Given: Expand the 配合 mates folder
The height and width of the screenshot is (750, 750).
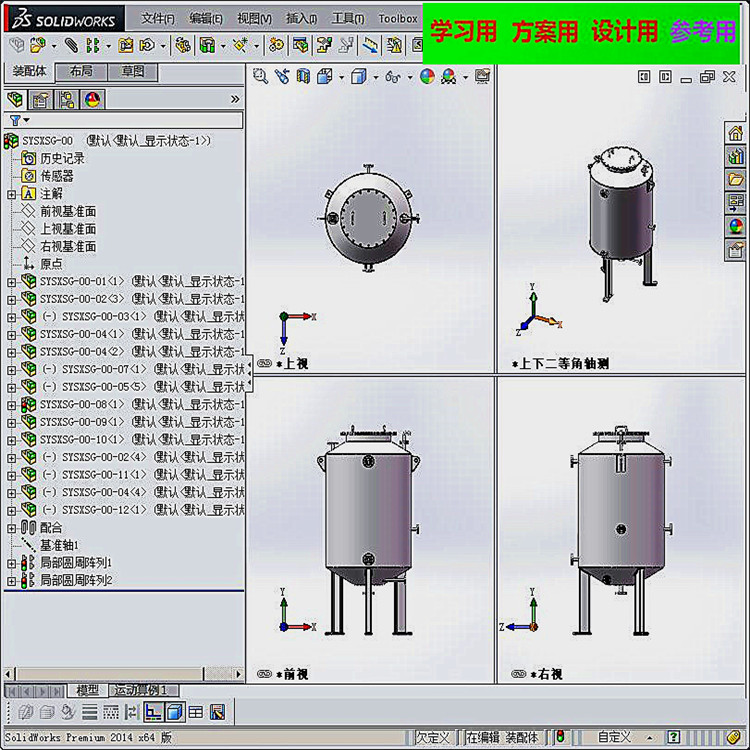Looking at the screenshot, I should pos(11,529).
